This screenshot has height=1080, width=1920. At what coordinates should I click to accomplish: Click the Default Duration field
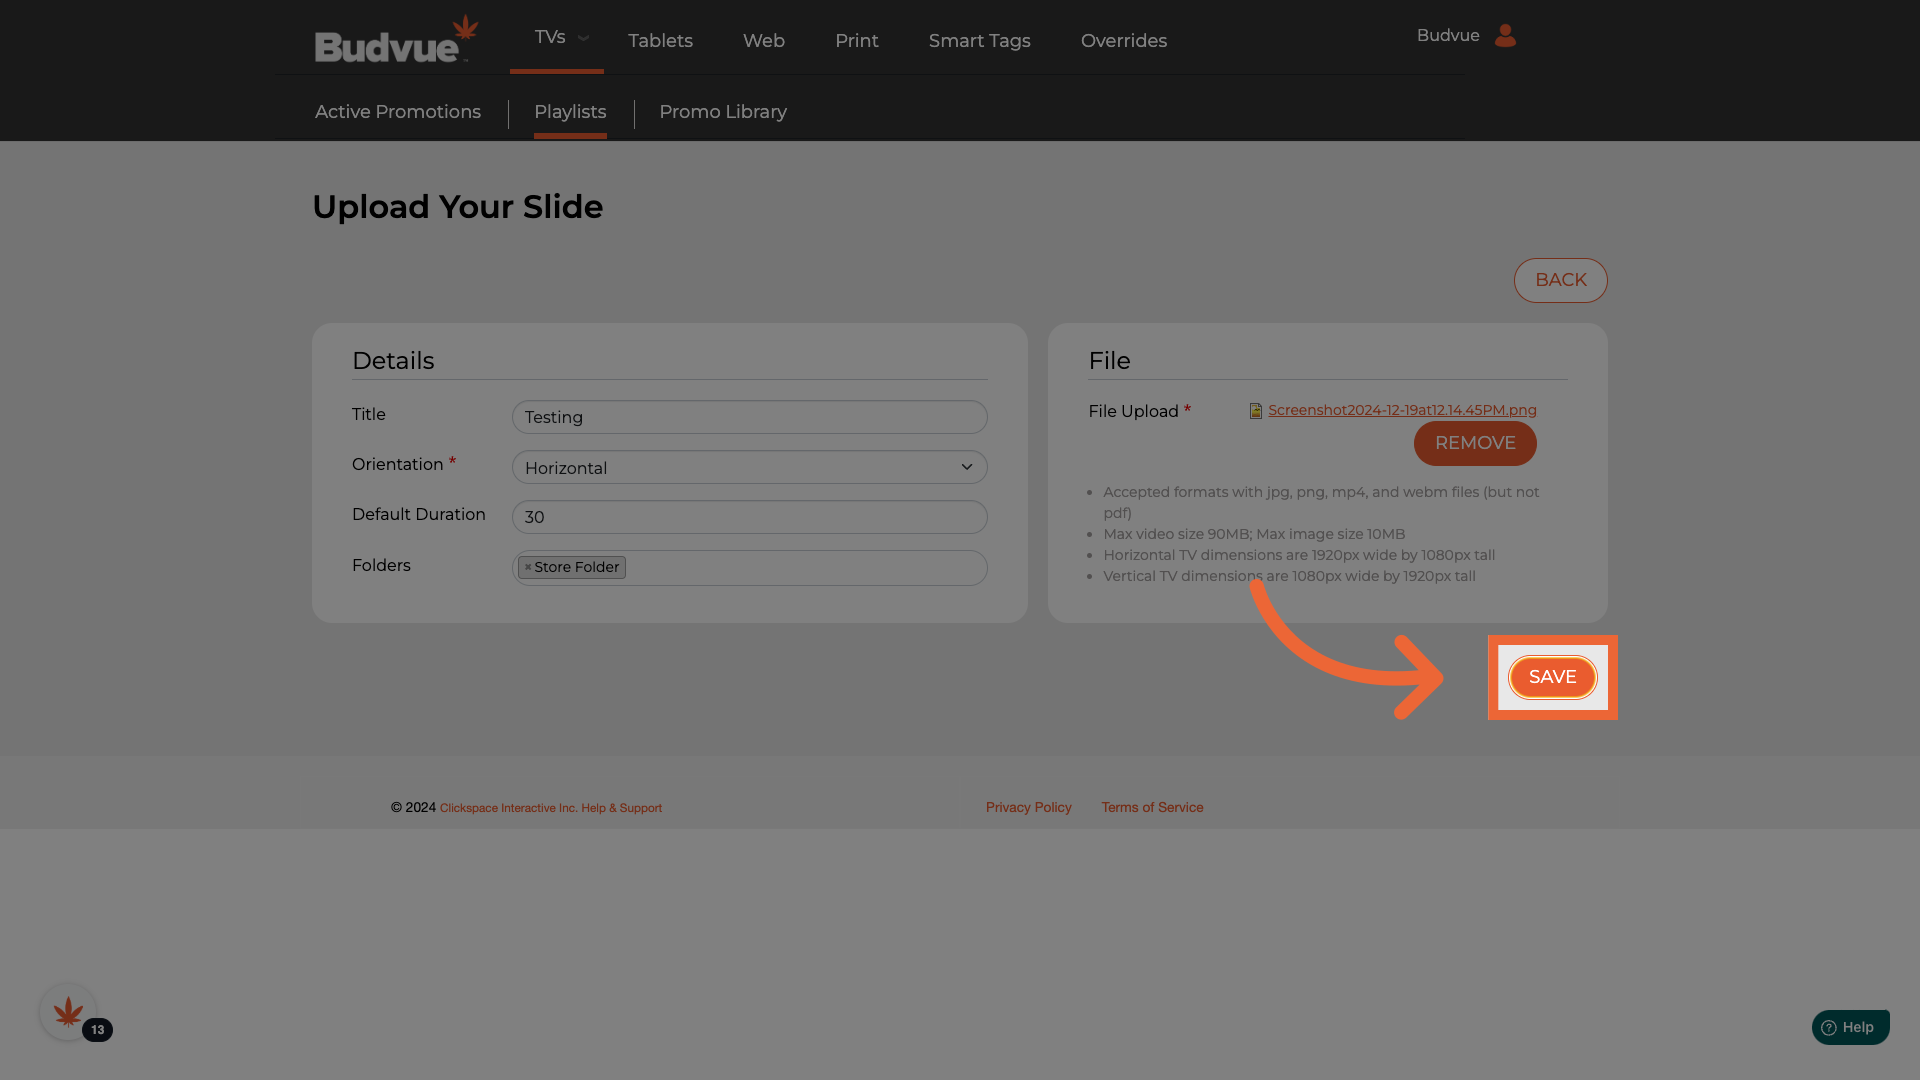click(x=749, y=517)
